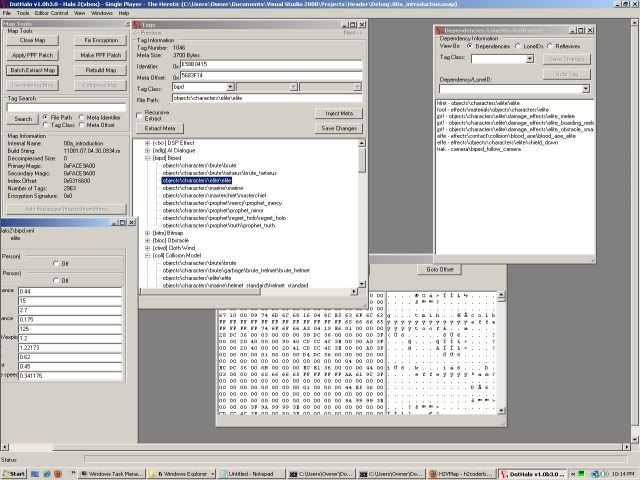
Task: Click the tag tree horizontal scrollbar
Action: [248, 291]
